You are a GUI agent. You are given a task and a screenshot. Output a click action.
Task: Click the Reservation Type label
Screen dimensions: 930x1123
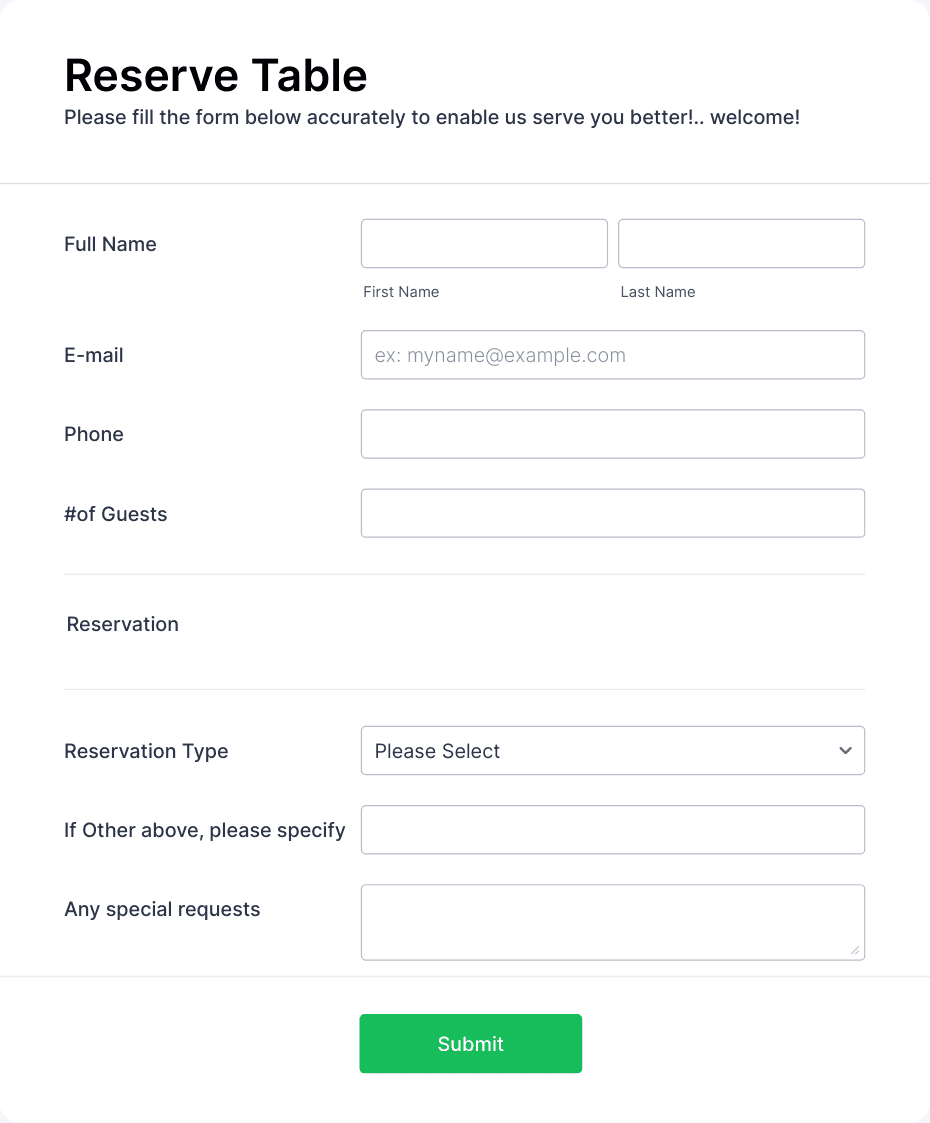146,751
